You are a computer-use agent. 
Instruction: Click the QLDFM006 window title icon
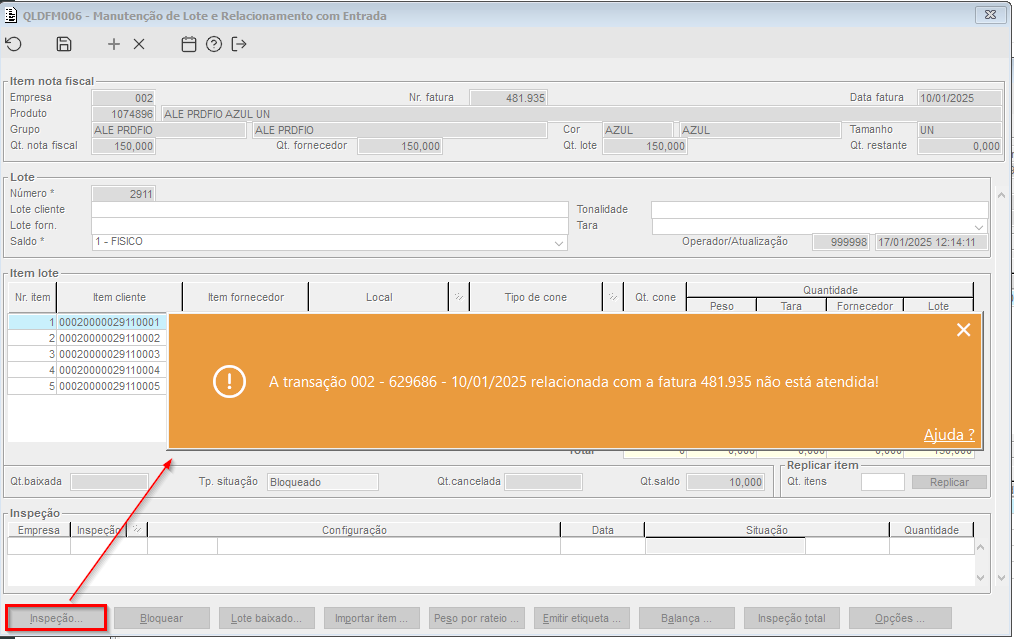coord(11,16)
